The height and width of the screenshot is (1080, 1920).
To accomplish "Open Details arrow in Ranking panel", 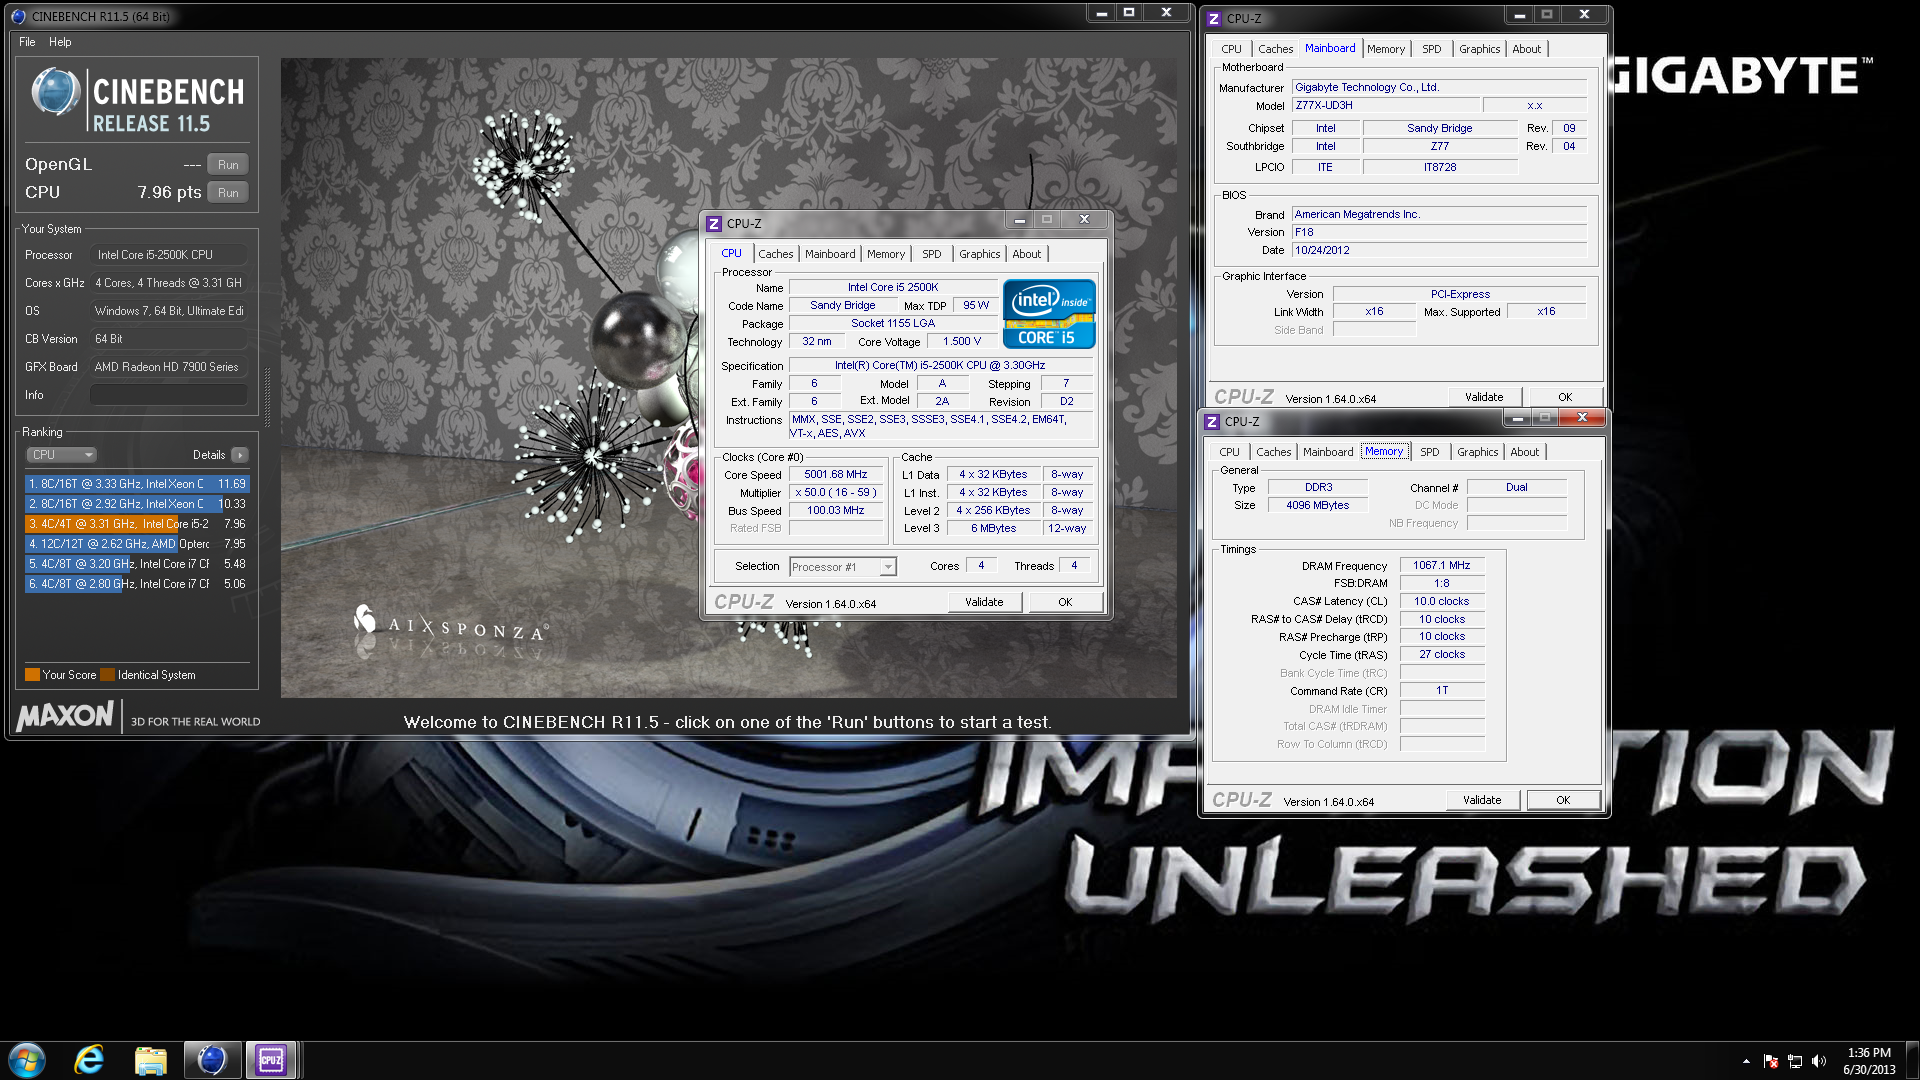I will (x=239, y=455).
